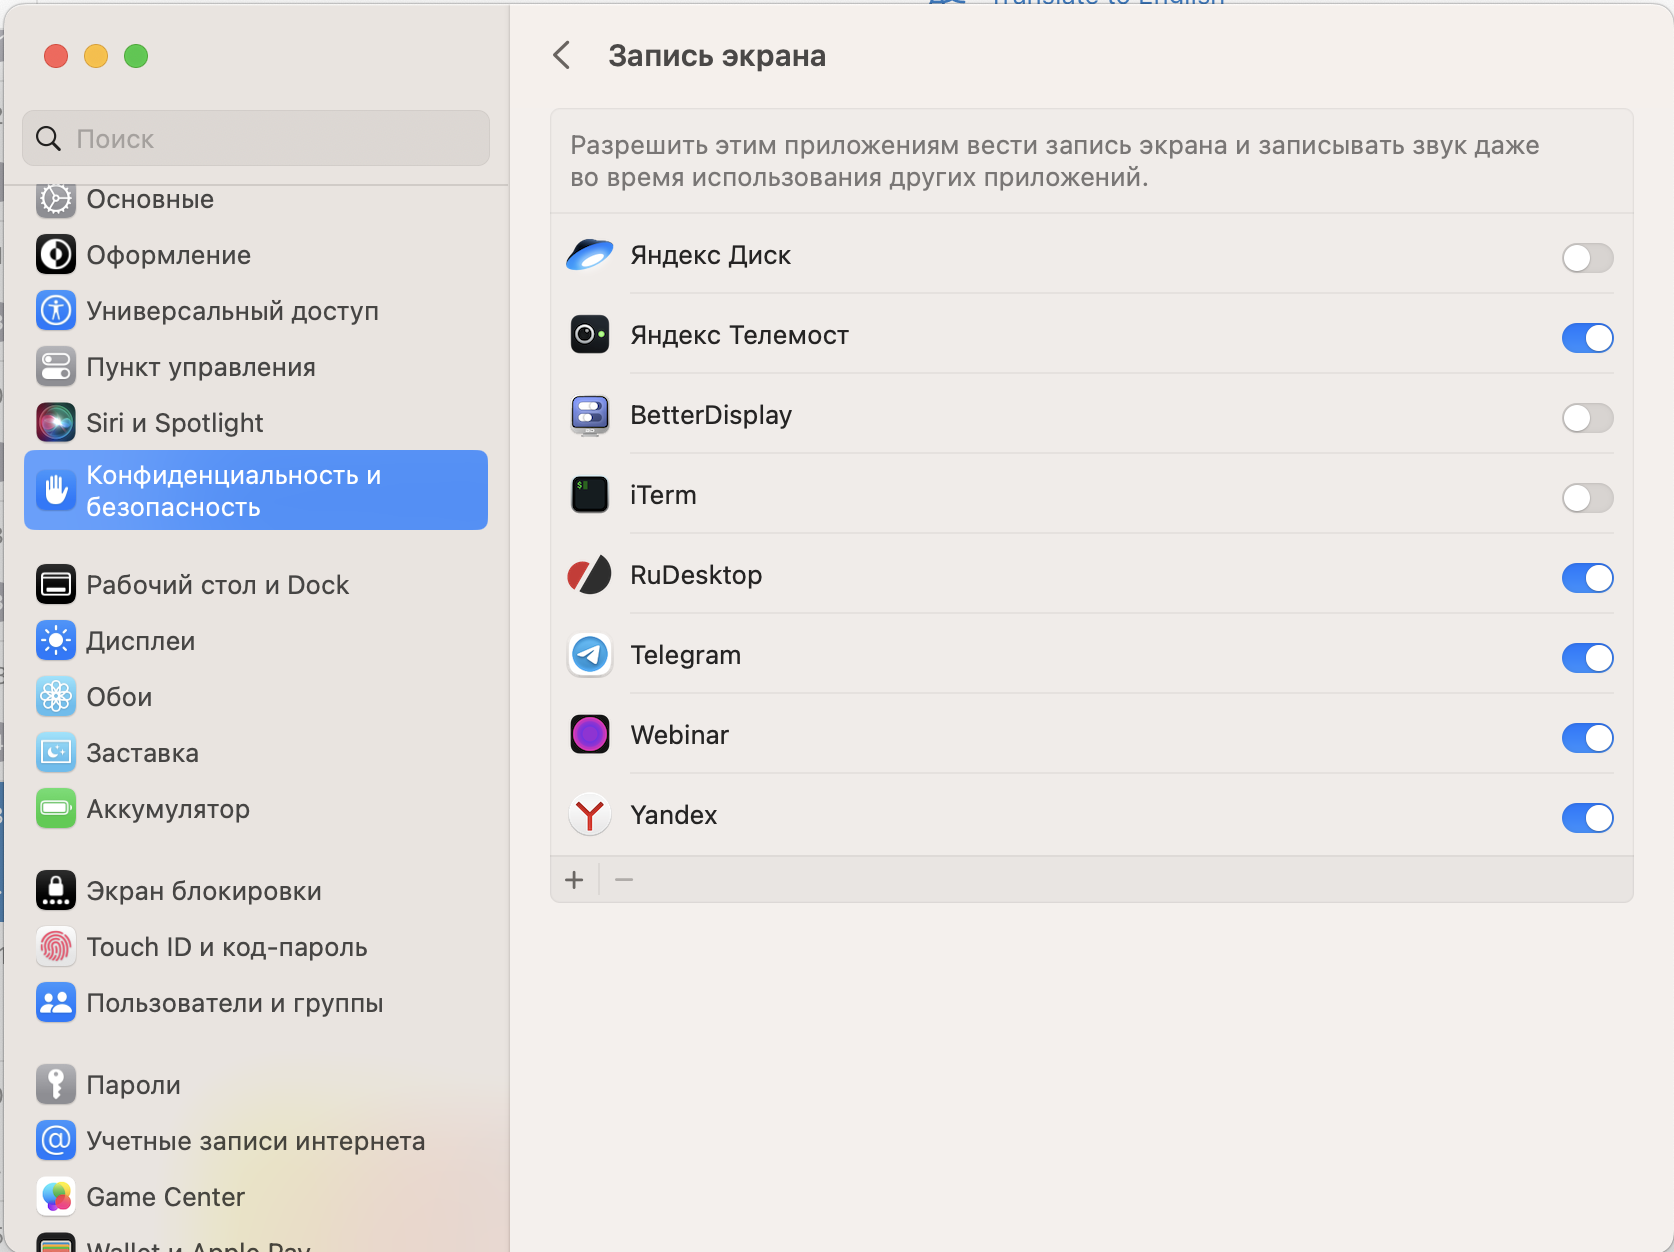
Task: Open Аккумулятор settings in the sidebar
Action: (167, 809)
